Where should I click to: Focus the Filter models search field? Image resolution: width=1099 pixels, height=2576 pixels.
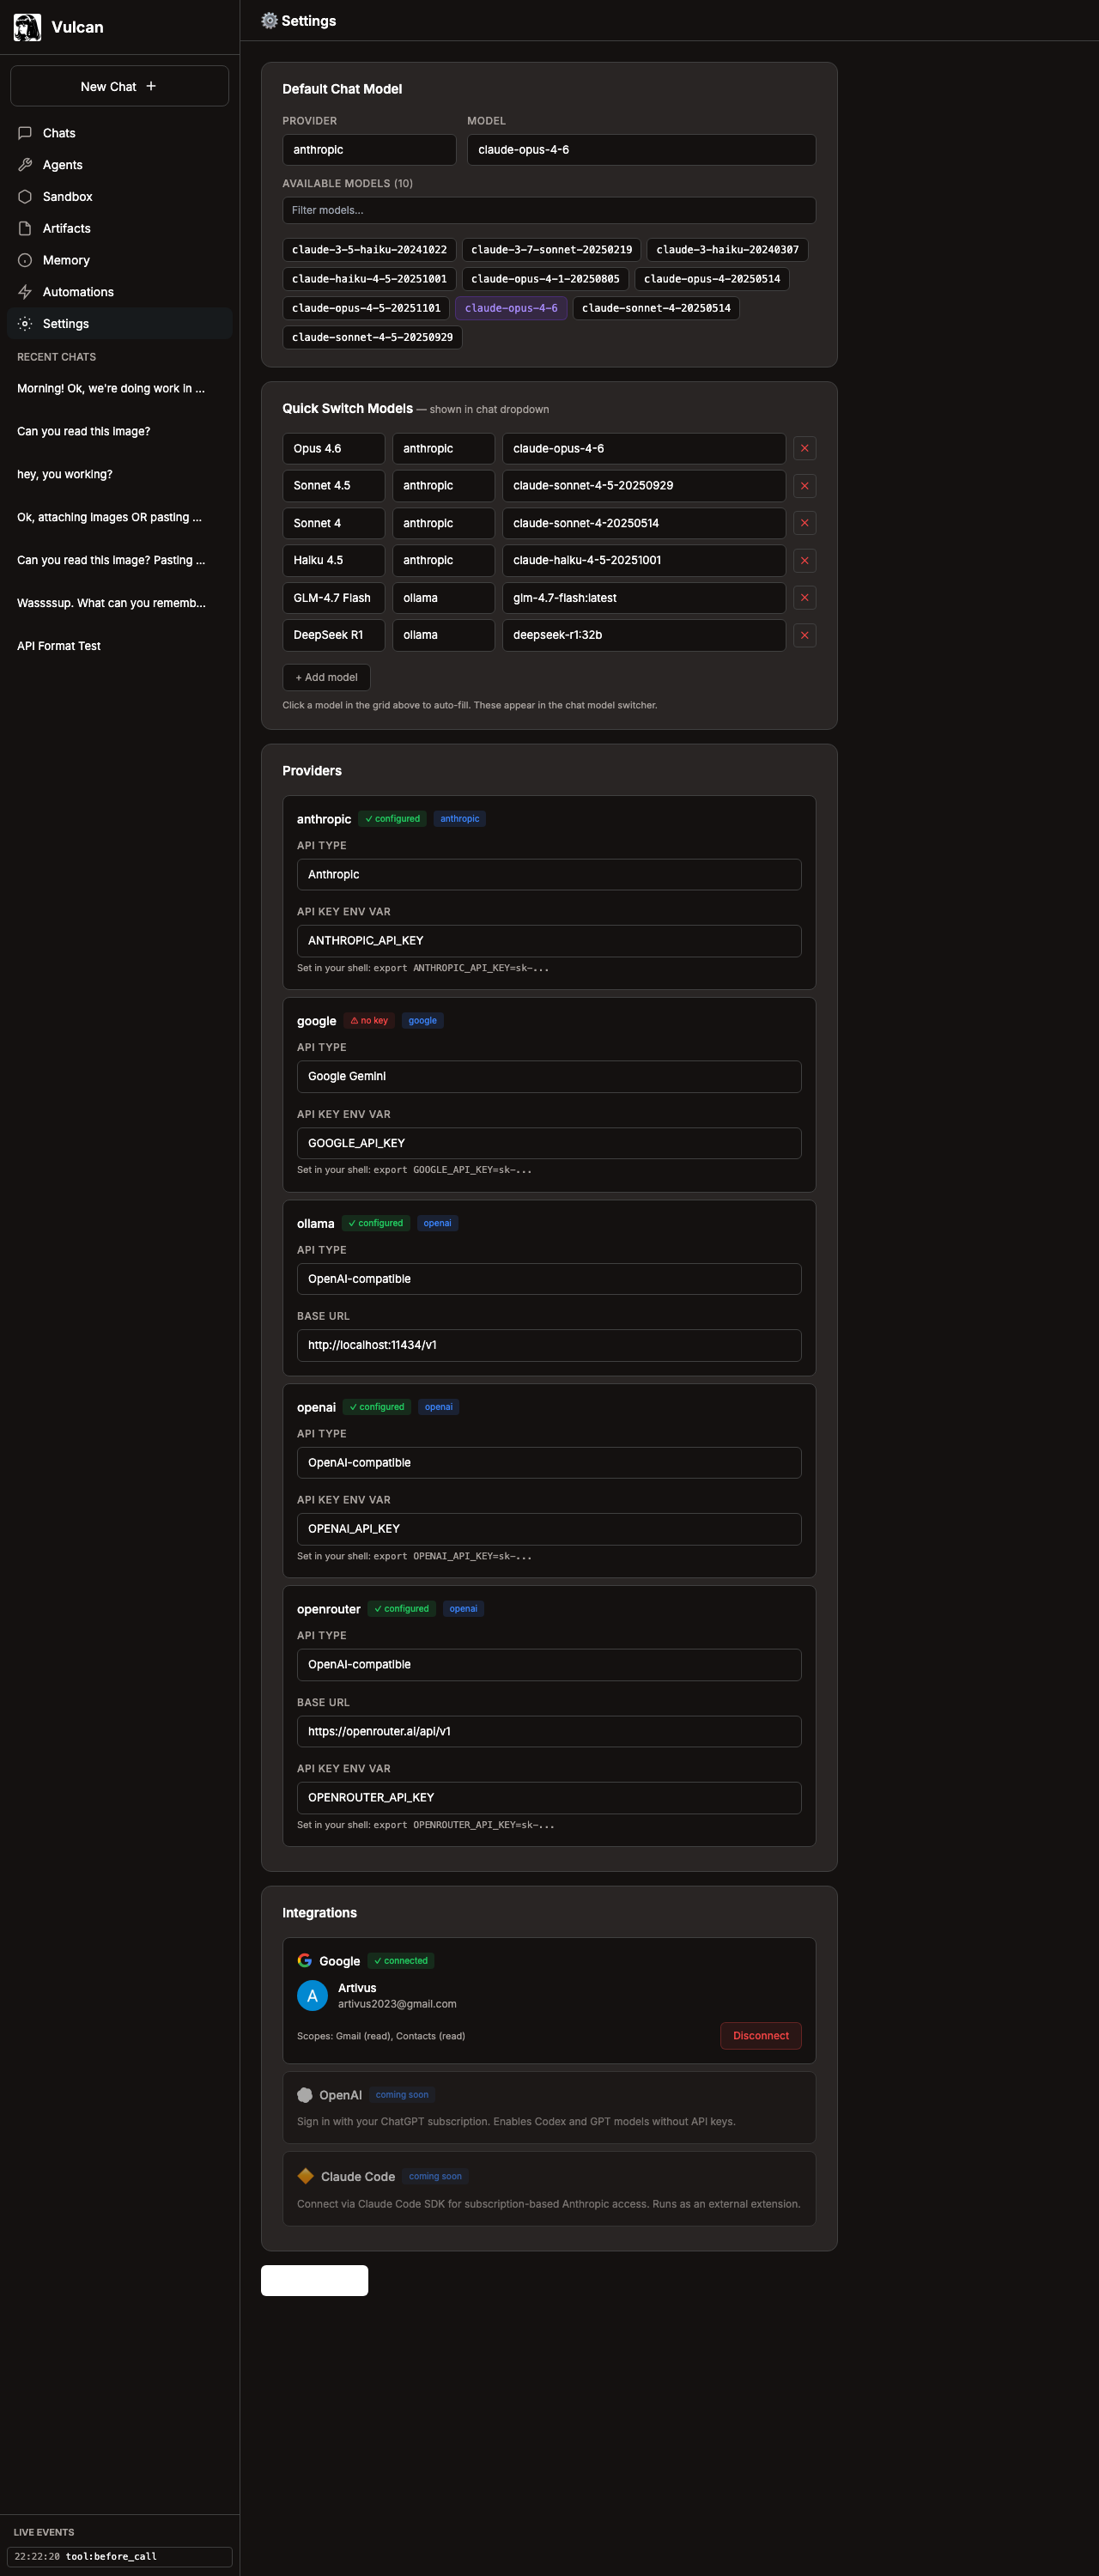pos(548,211)
